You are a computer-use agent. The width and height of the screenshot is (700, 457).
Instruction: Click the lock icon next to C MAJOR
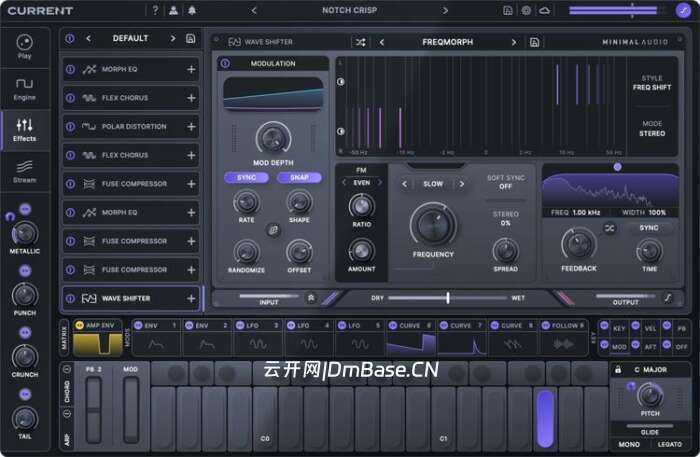tap(618, 370)
